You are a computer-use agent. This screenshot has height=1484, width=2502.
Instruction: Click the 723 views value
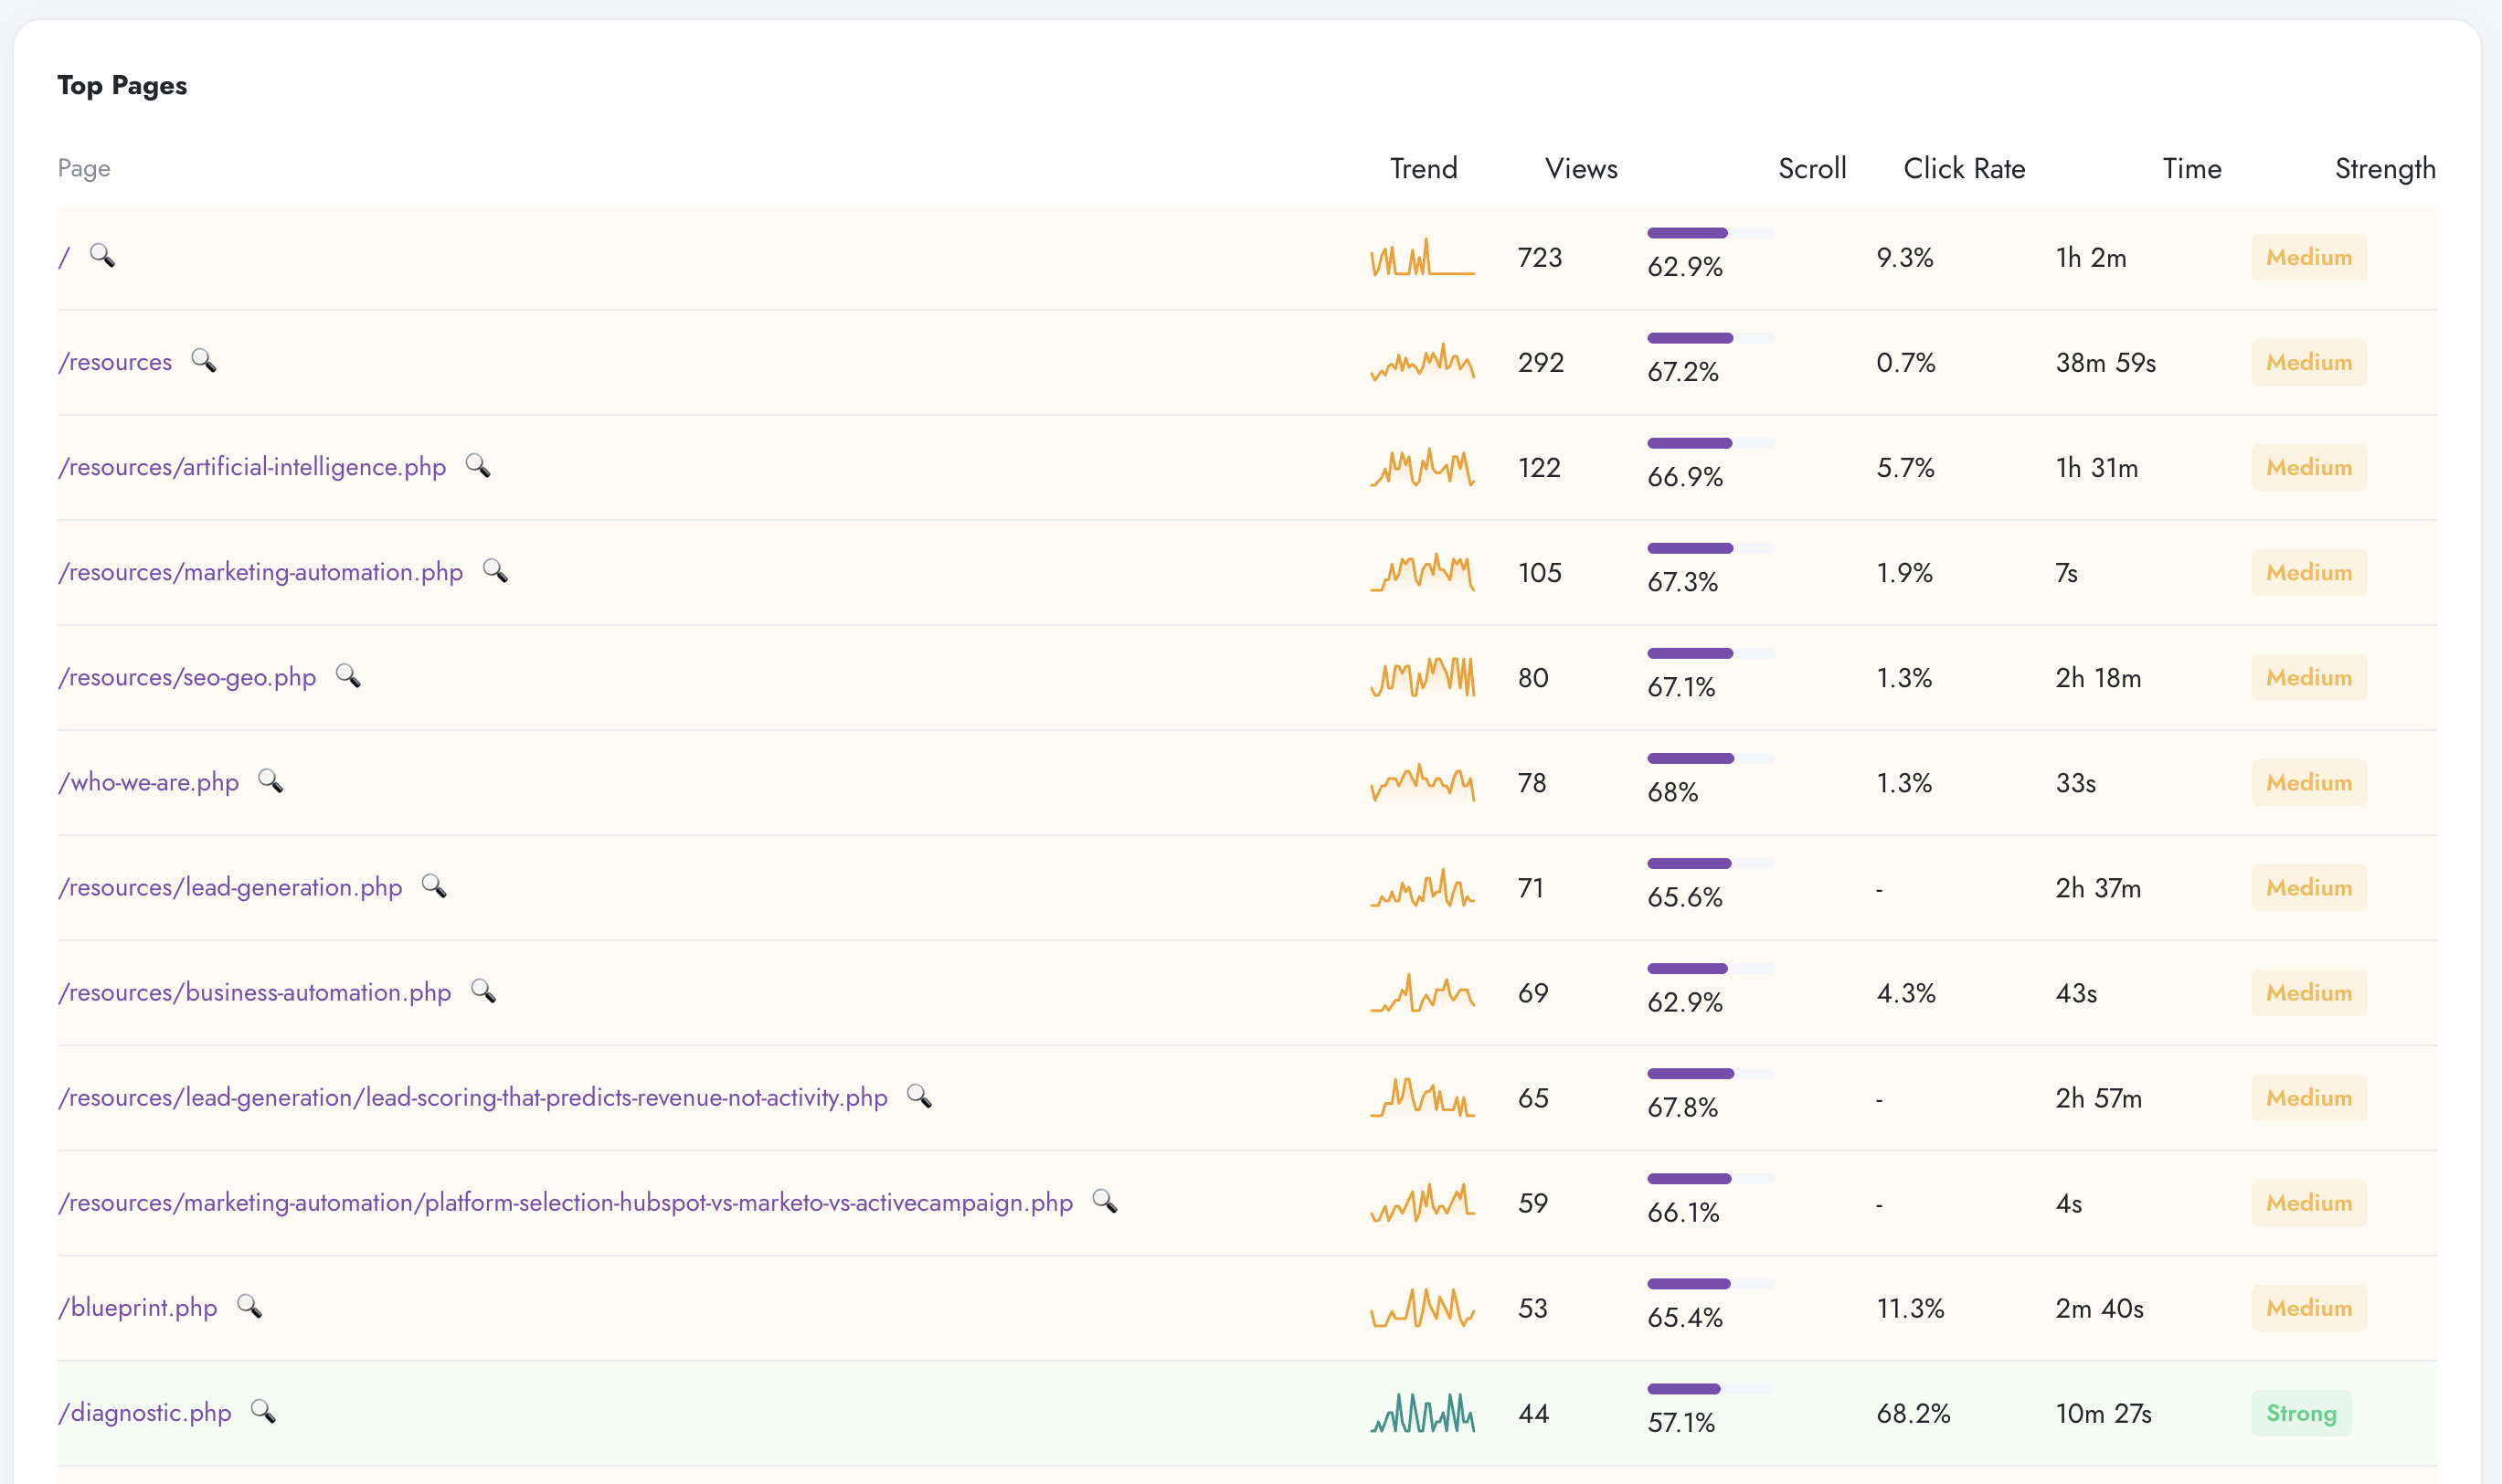1540,257
